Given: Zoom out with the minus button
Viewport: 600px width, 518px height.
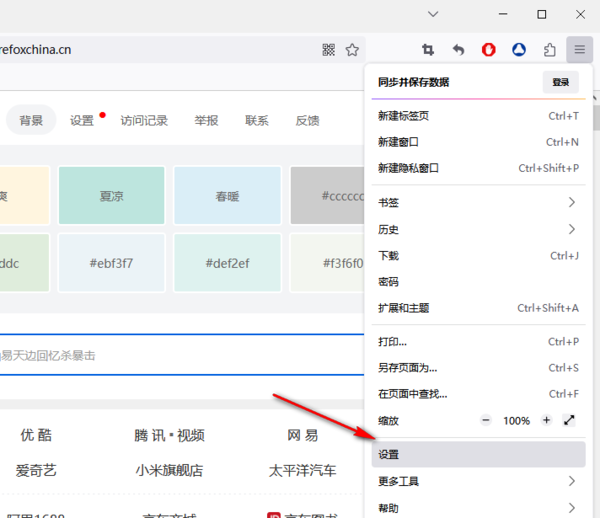Looking at the screenshot, I should (x=486, y=421).
